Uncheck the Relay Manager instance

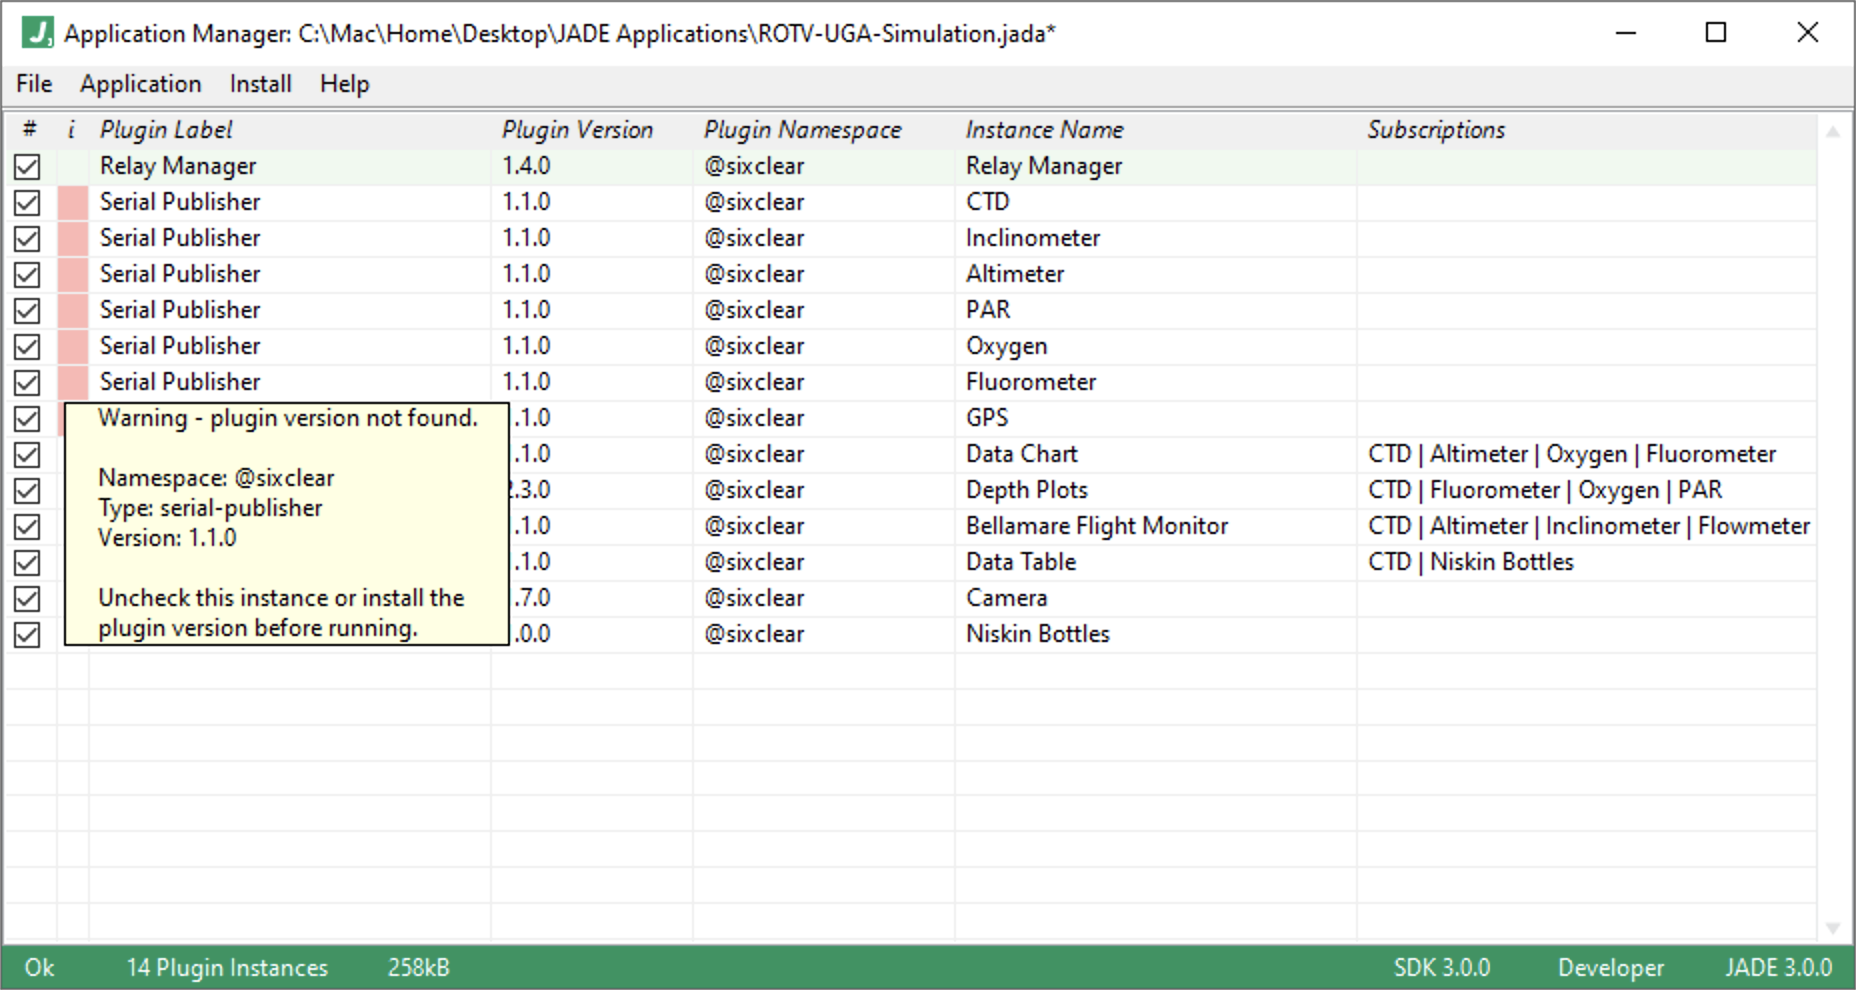pos(28,166)
